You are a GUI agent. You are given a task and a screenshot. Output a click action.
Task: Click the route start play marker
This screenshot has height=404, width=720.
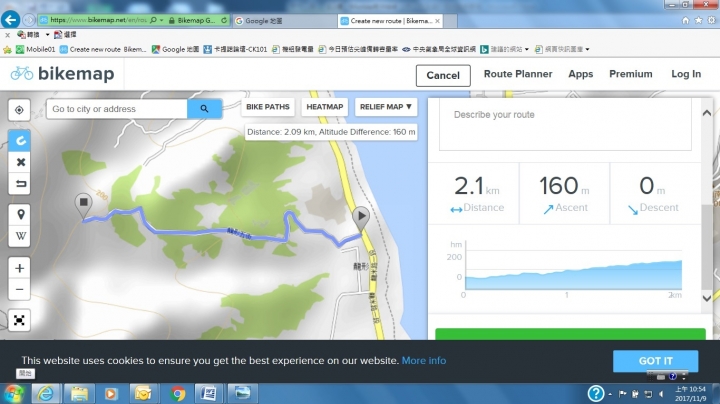coord(361,218)
